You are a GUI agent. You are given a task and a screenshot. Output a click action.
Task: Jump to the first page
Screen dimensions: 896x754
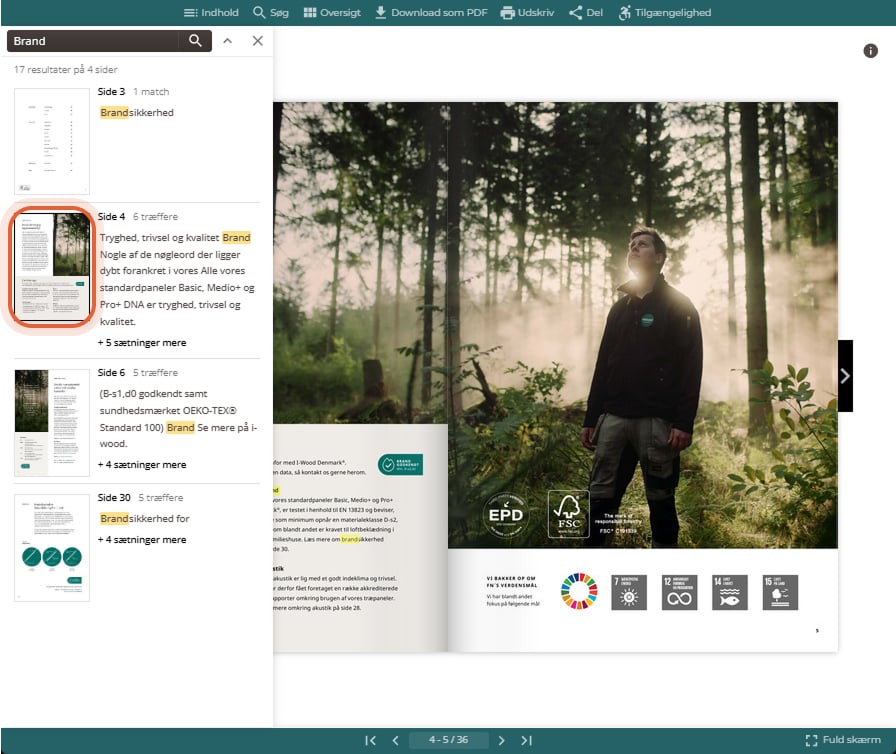click(370, 740)
